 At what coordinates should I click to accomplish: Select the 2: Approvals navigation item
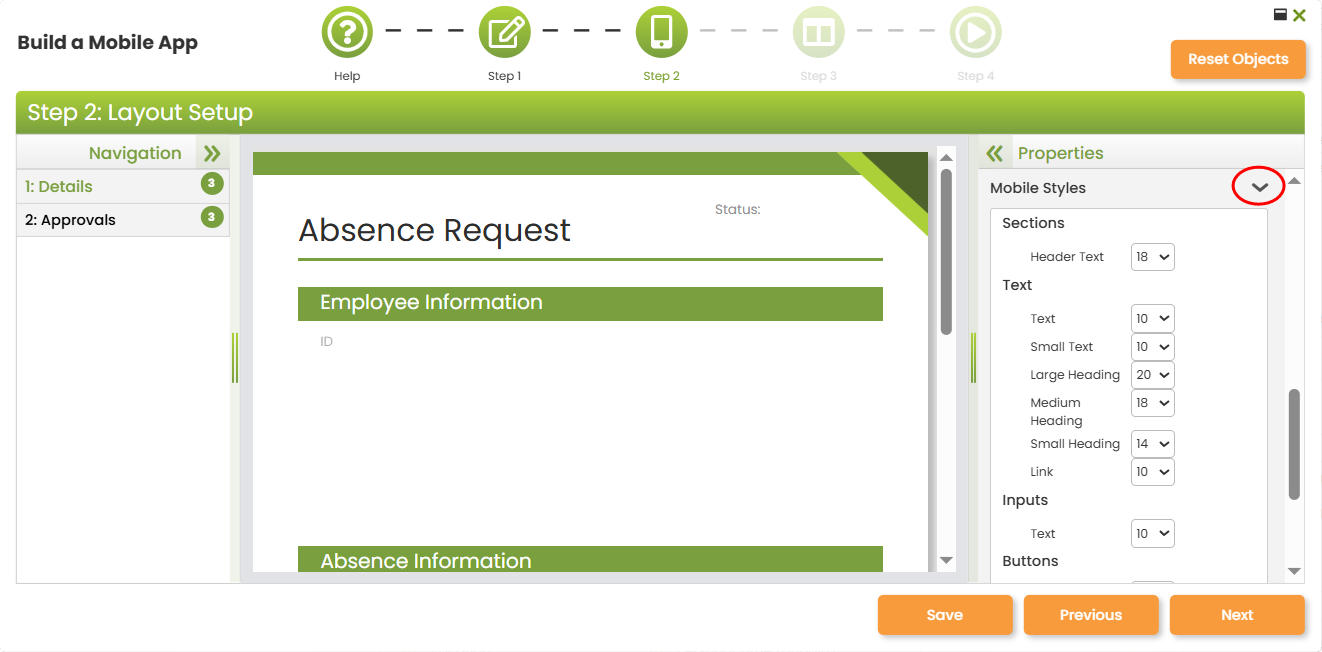pos(70,220)
